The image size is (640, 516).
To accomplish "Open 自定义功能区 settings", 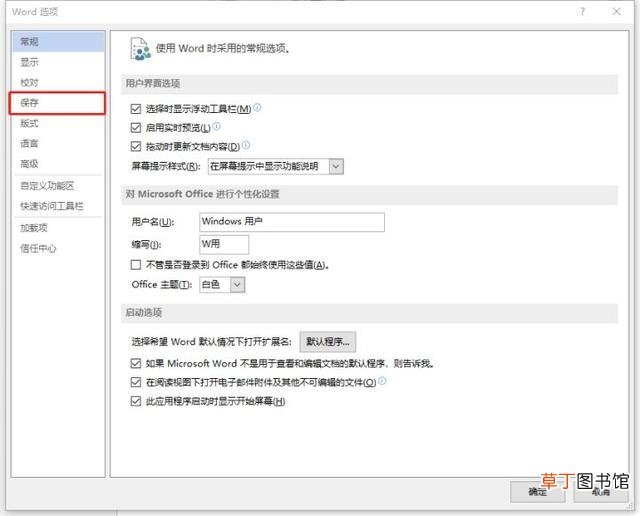I will pyautogui.click(x=58, y=186).
